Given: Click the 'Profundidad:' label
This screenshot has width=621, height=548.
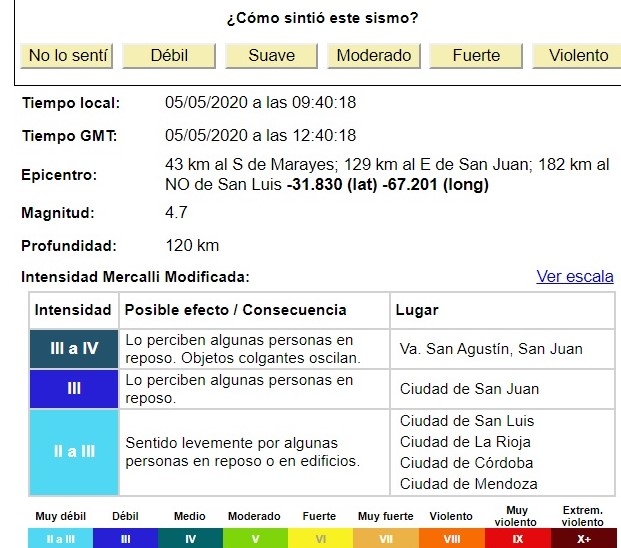Looking at the screenshot, I should tap(69, 246).
